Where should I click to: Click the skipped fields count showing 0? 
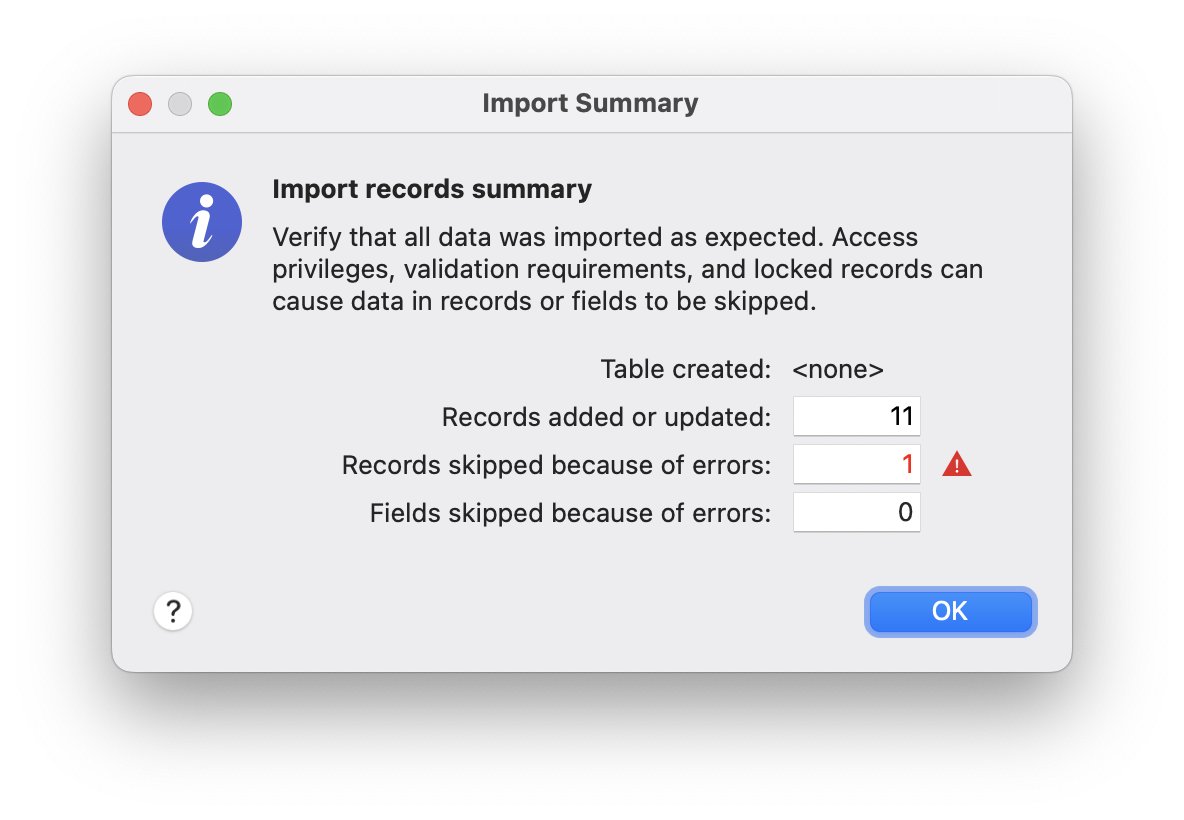(x=856, y=513)
